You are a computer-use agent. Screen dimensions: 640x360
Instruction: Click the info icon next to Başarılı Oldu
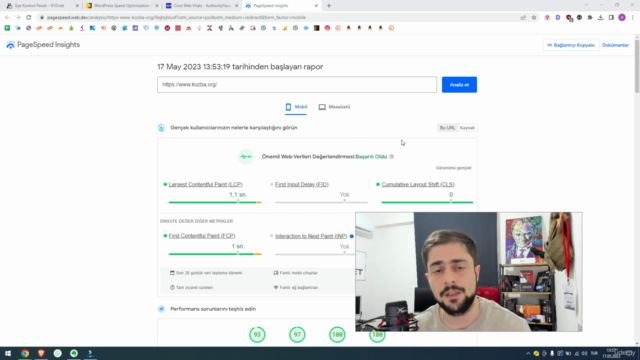[x=392, y=157]
